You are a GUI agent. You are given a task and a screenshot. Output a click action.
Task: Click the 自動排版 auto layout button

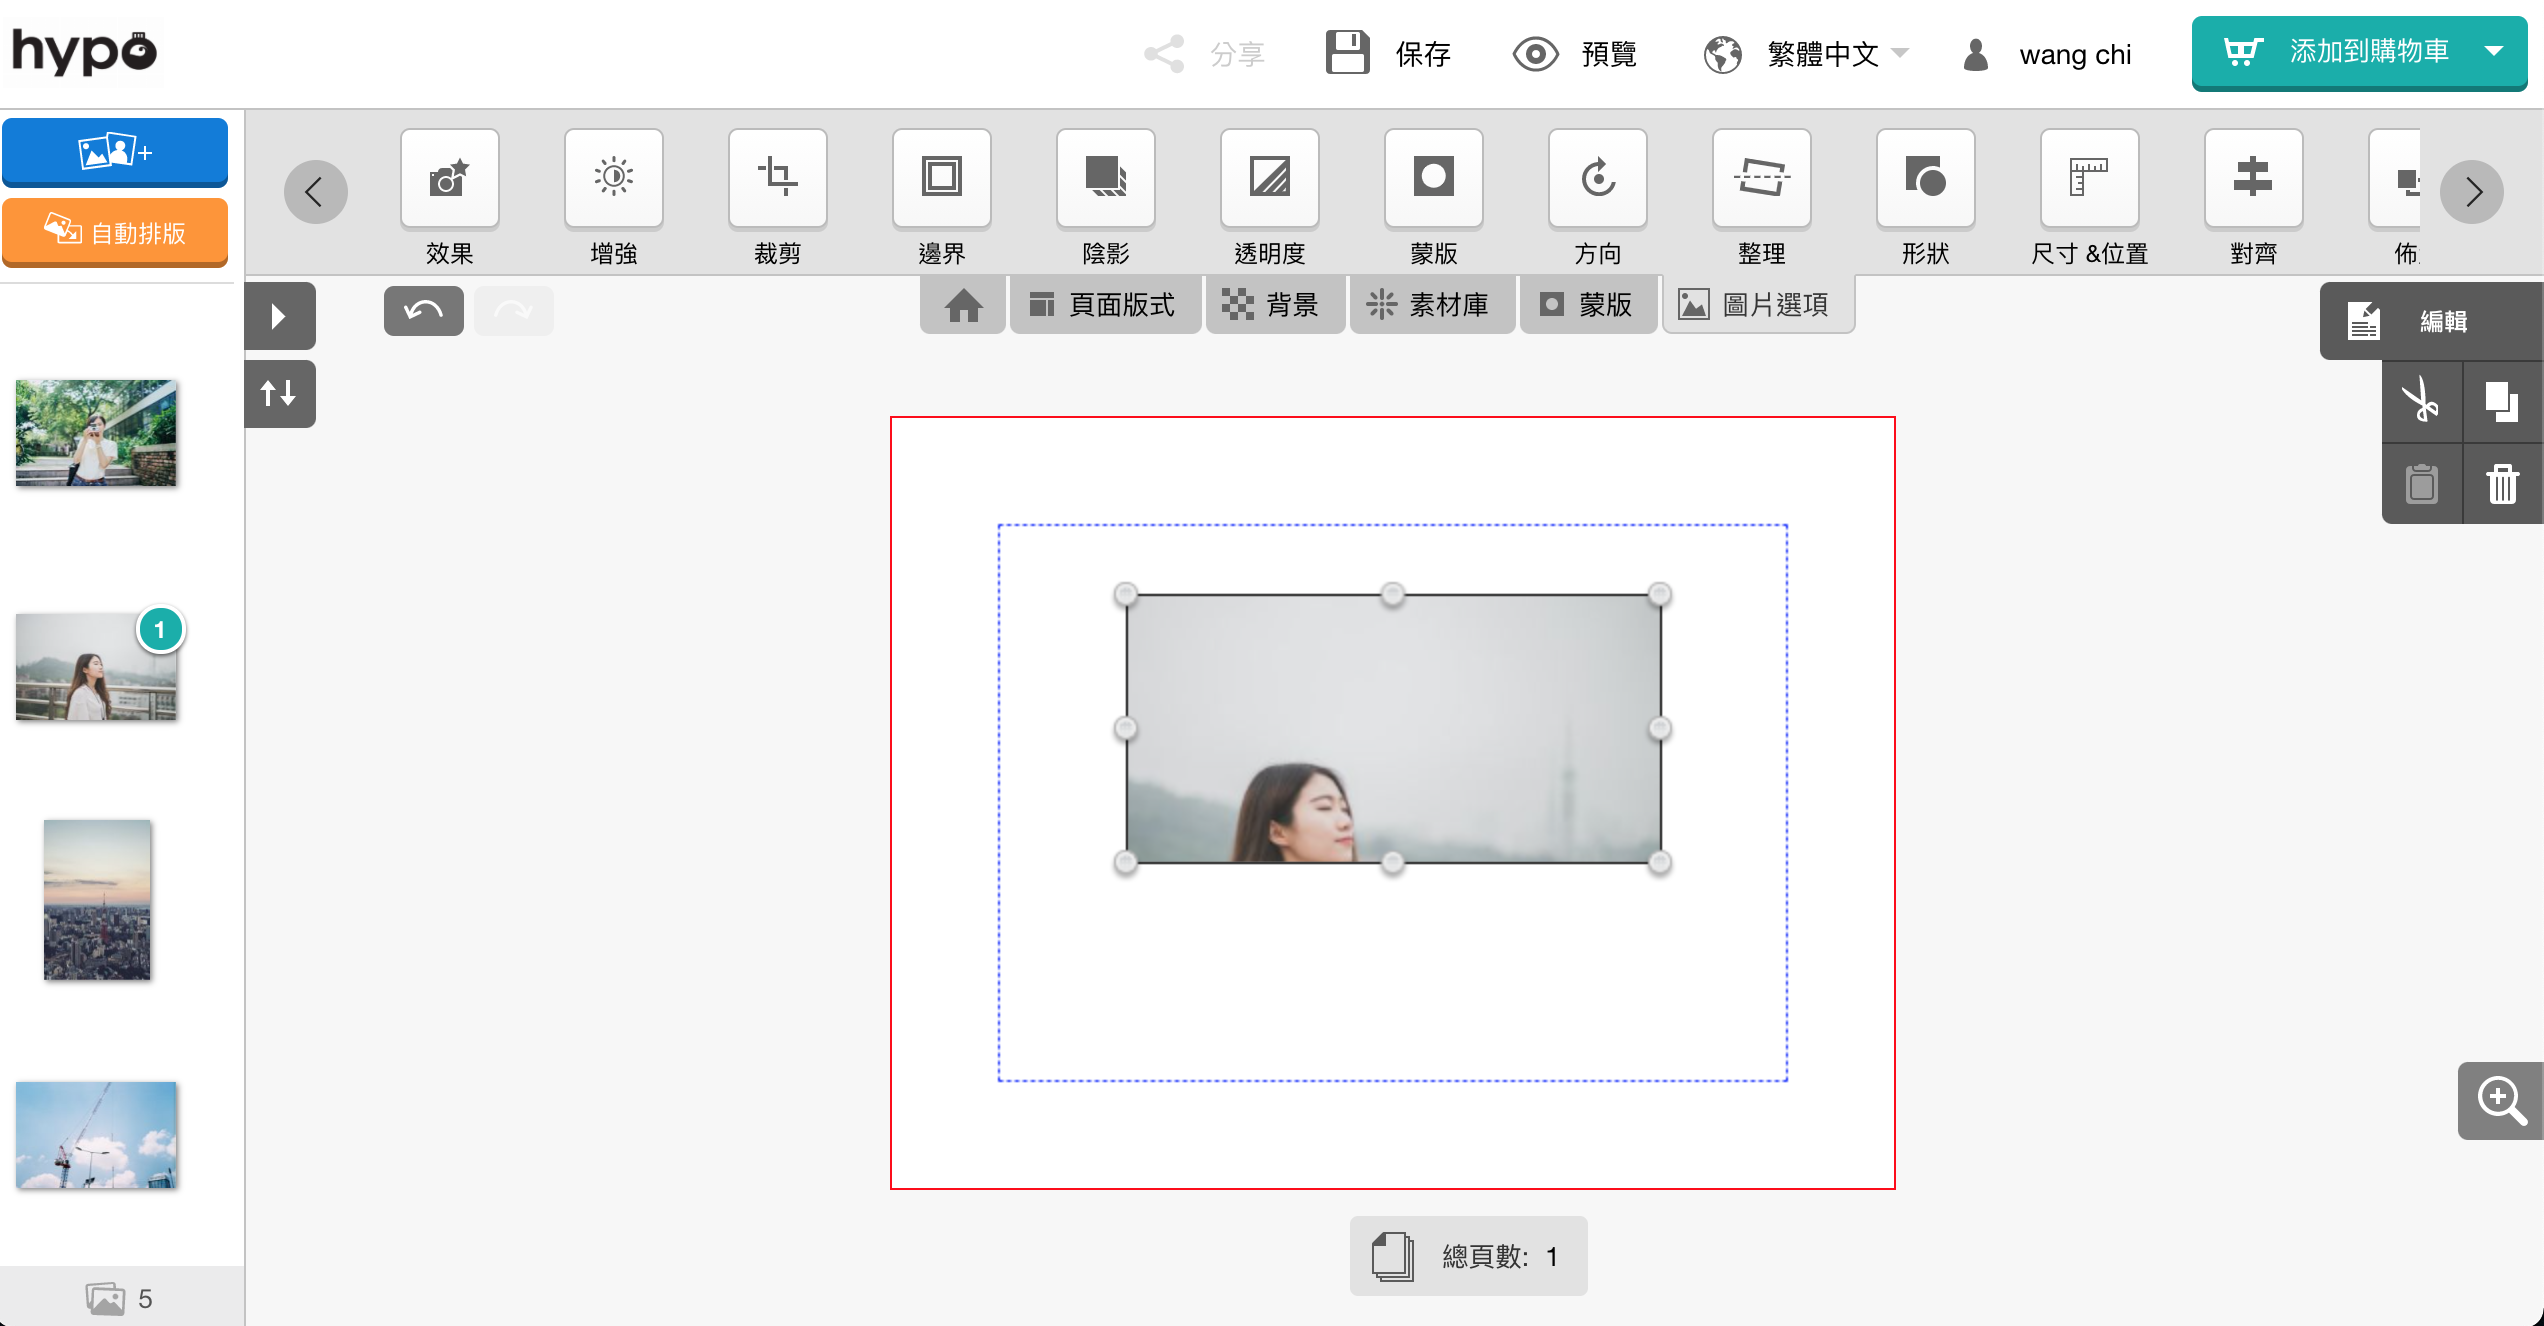(115, 233)
